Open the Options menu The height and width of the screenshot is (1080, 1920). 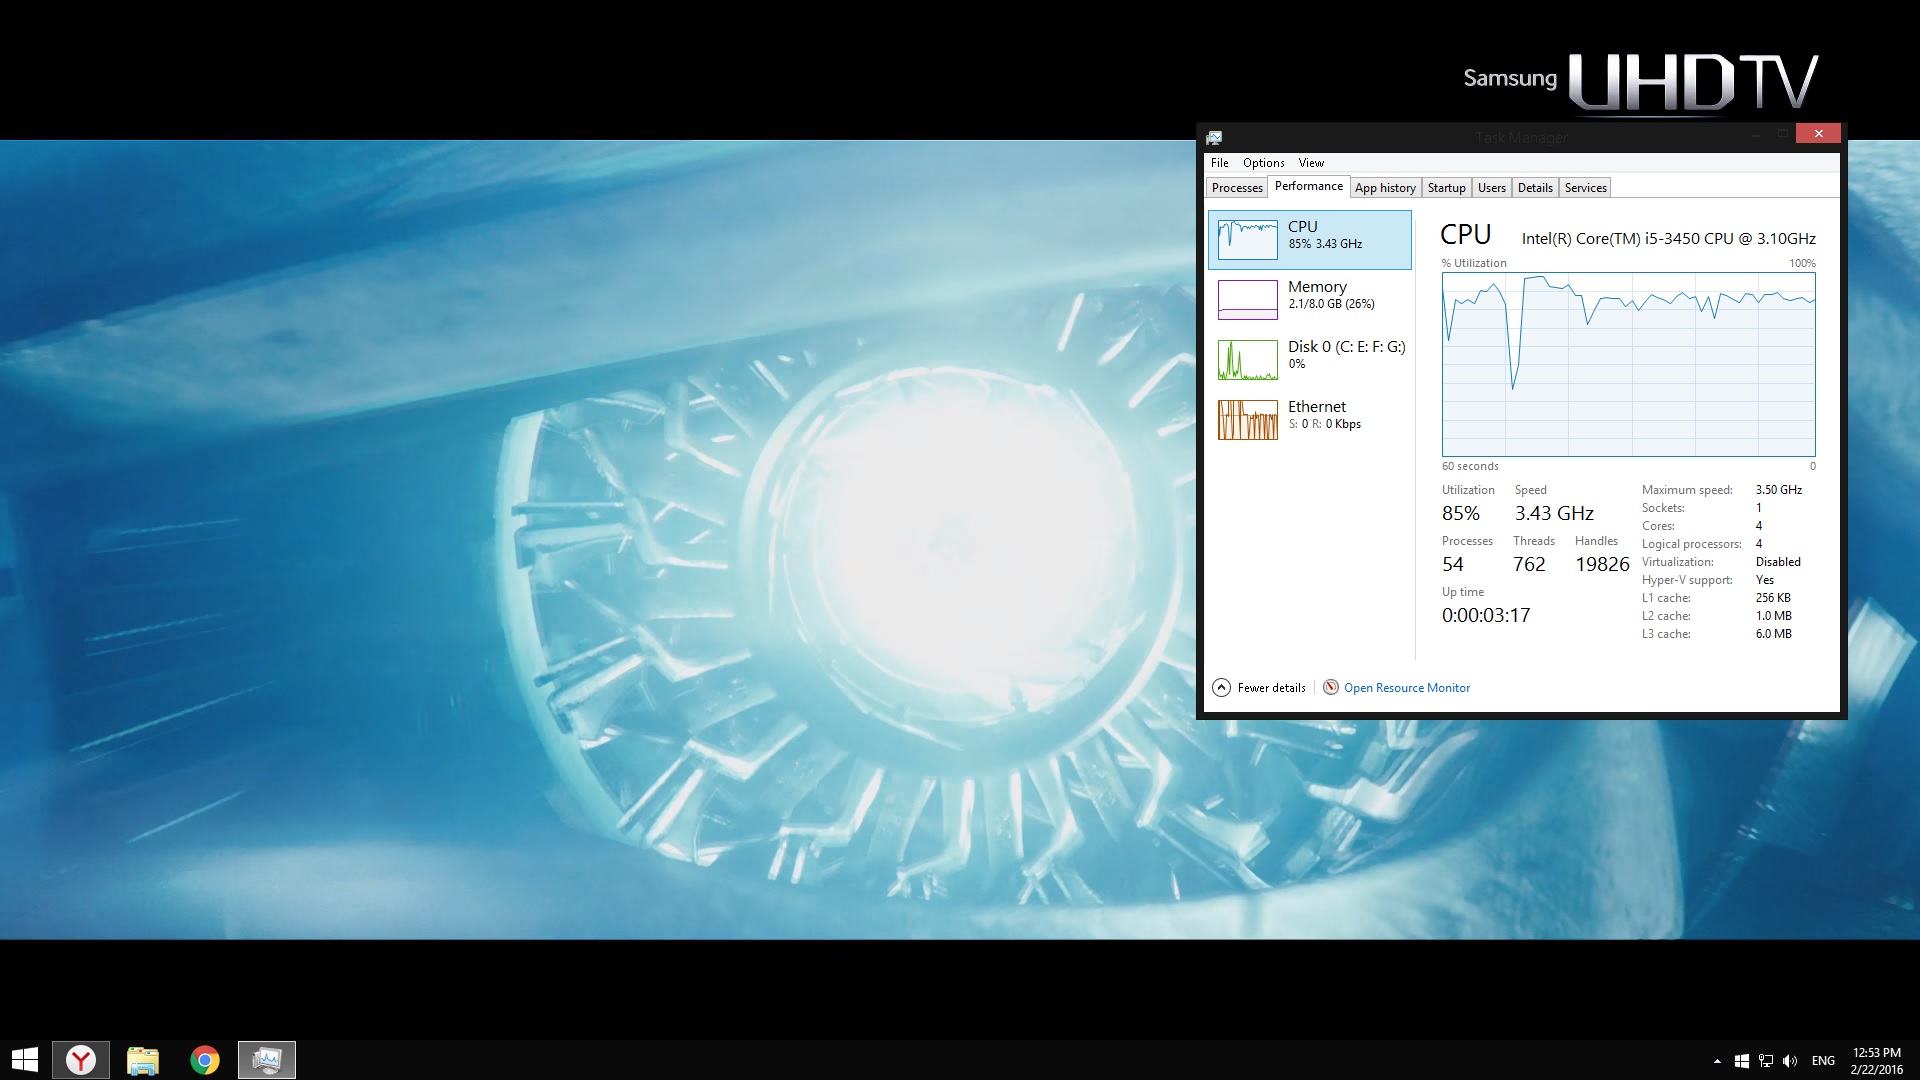(x=1263, y=163)
